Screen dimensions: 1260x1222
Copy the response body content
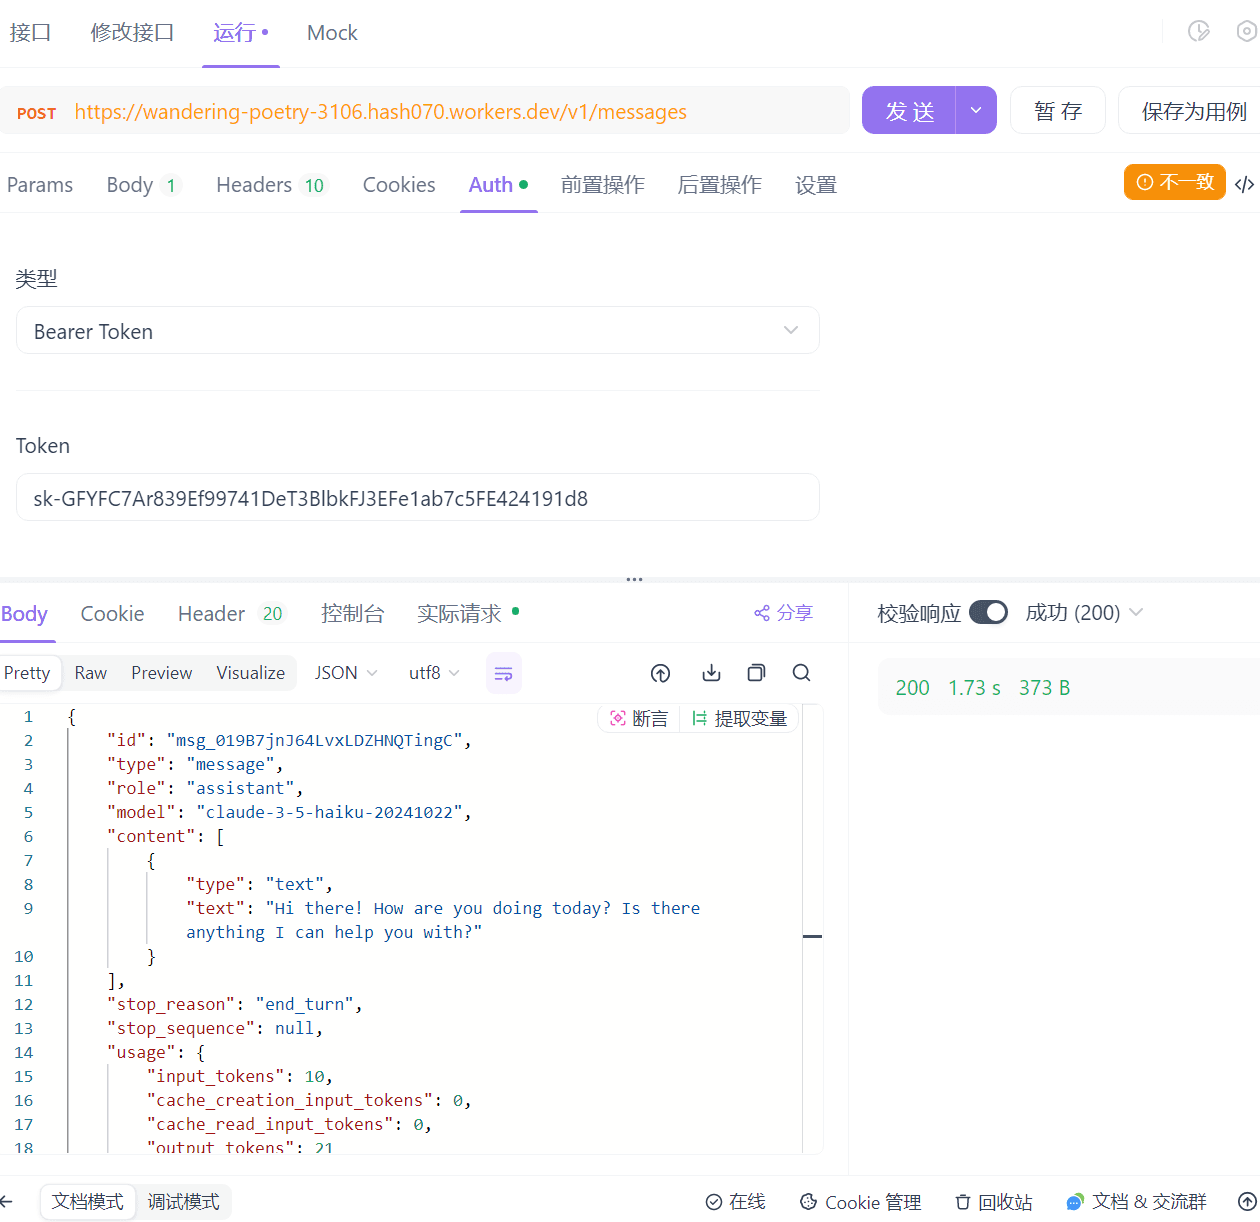(x=756, y=673)
